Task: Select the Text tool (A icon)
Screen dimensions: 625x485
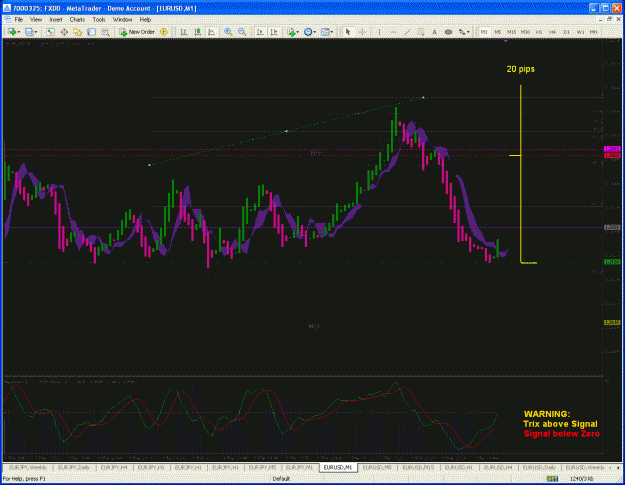Action: pos(434,32)
